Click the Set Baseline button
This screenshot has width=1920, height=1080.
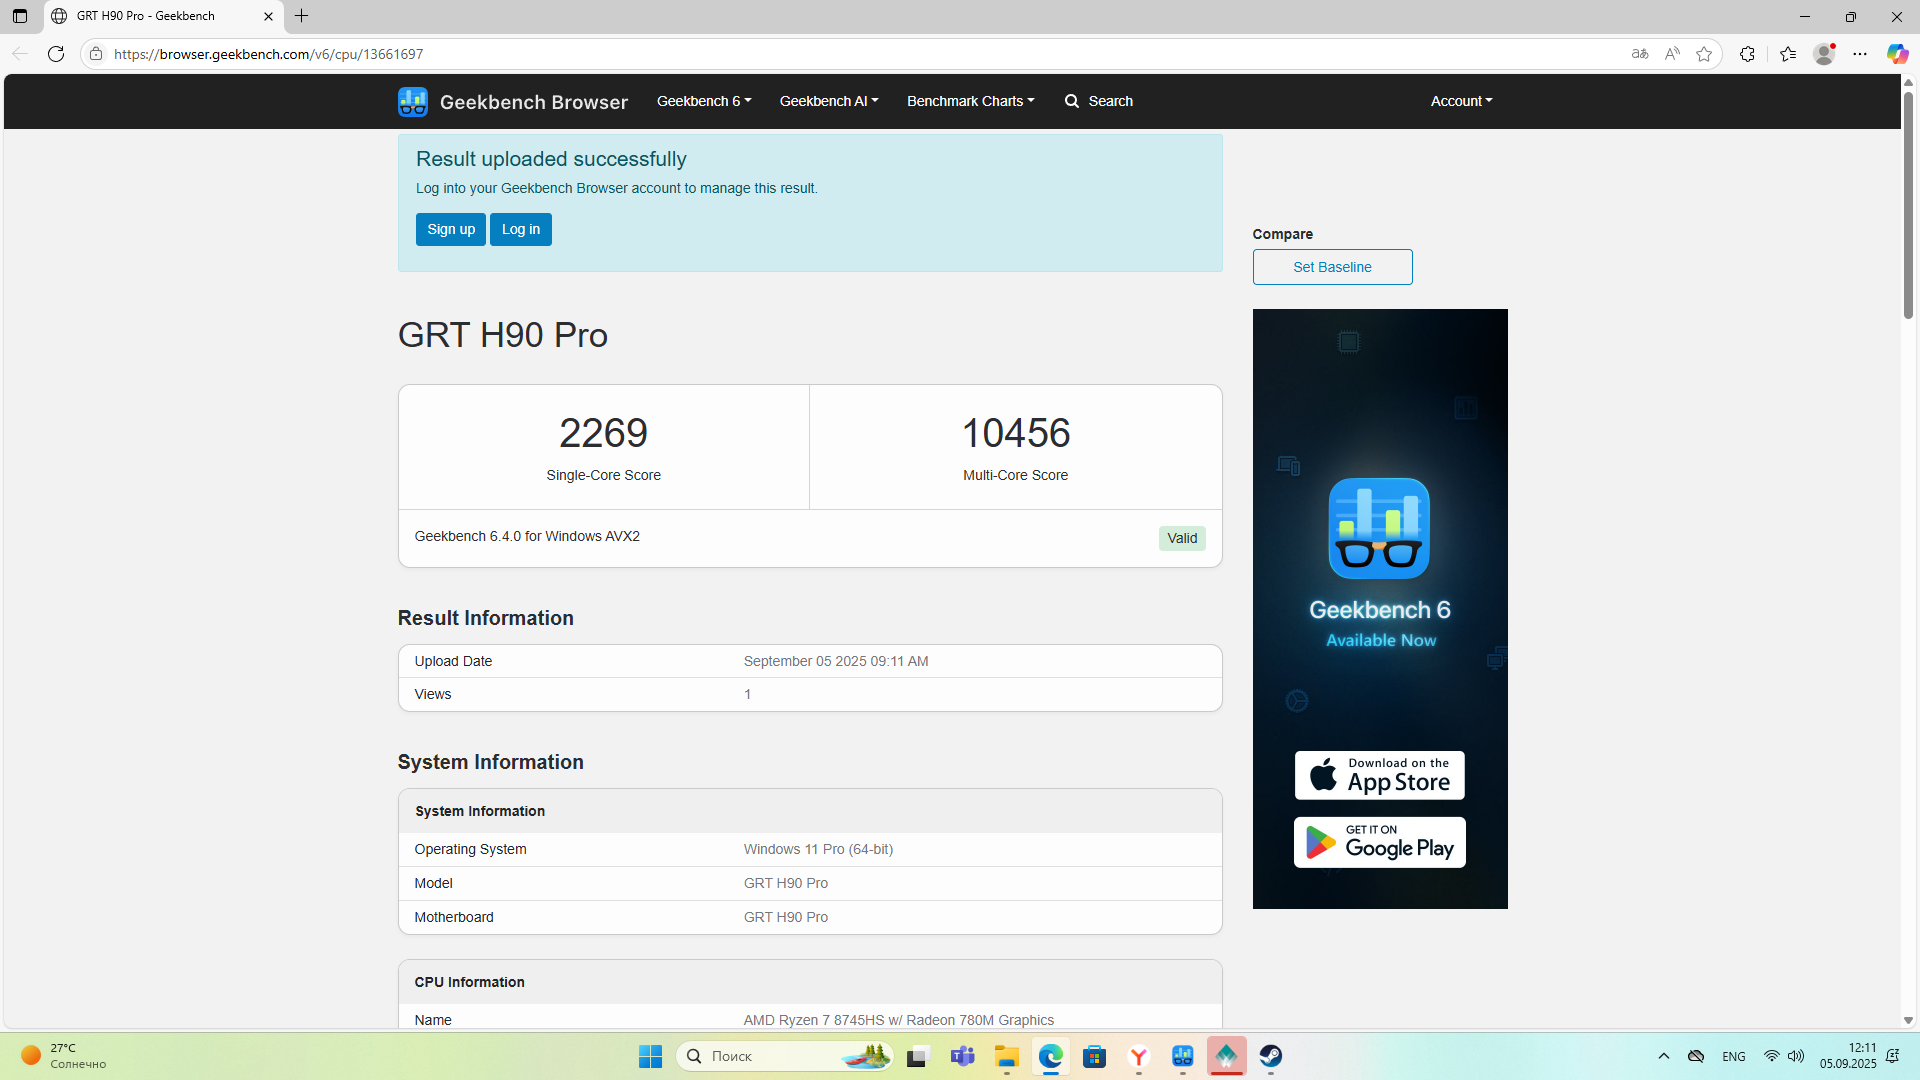coord(1332,267)
